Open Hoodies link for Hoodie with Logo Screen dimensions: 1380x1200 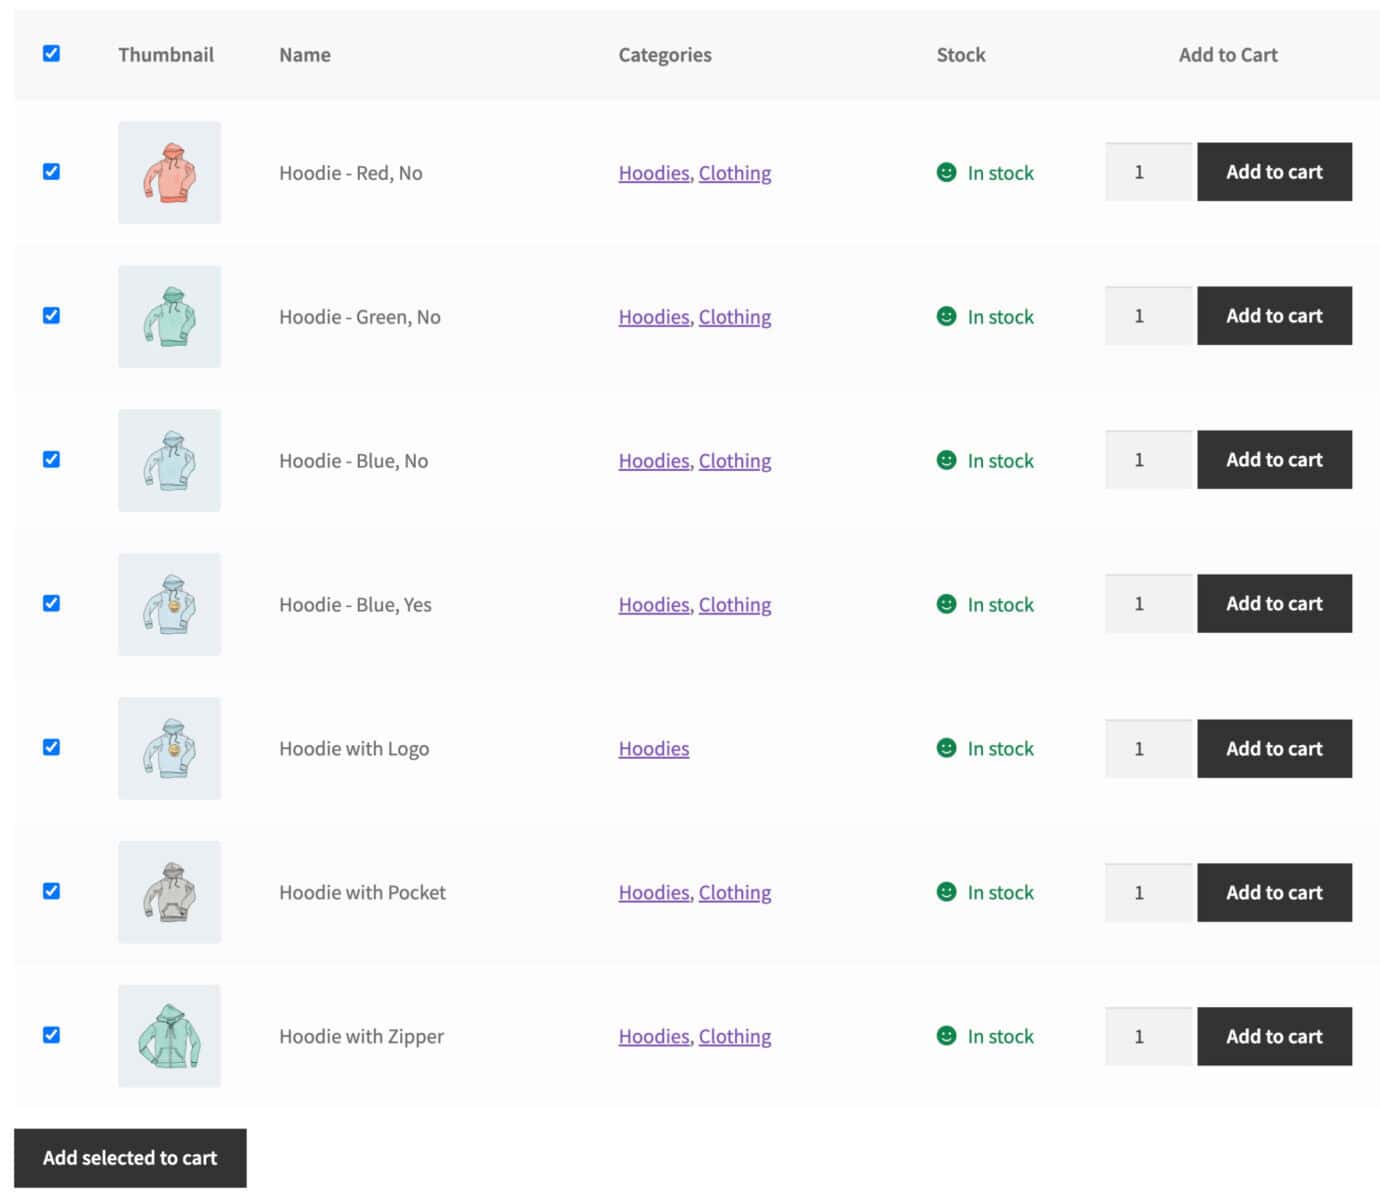point(654,749)
